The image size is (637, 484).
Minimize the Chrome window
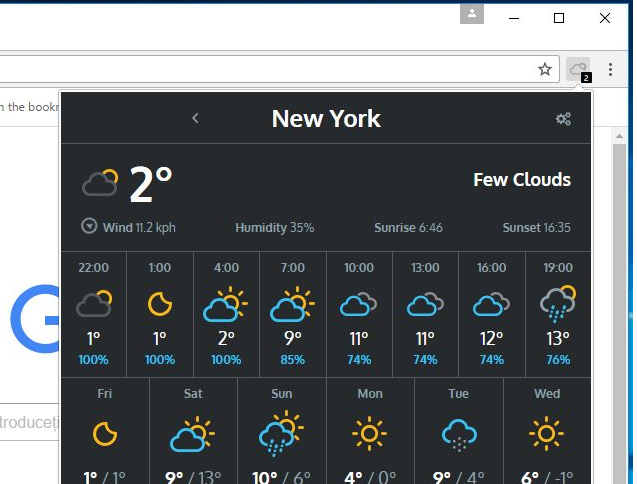click(514, 18)
